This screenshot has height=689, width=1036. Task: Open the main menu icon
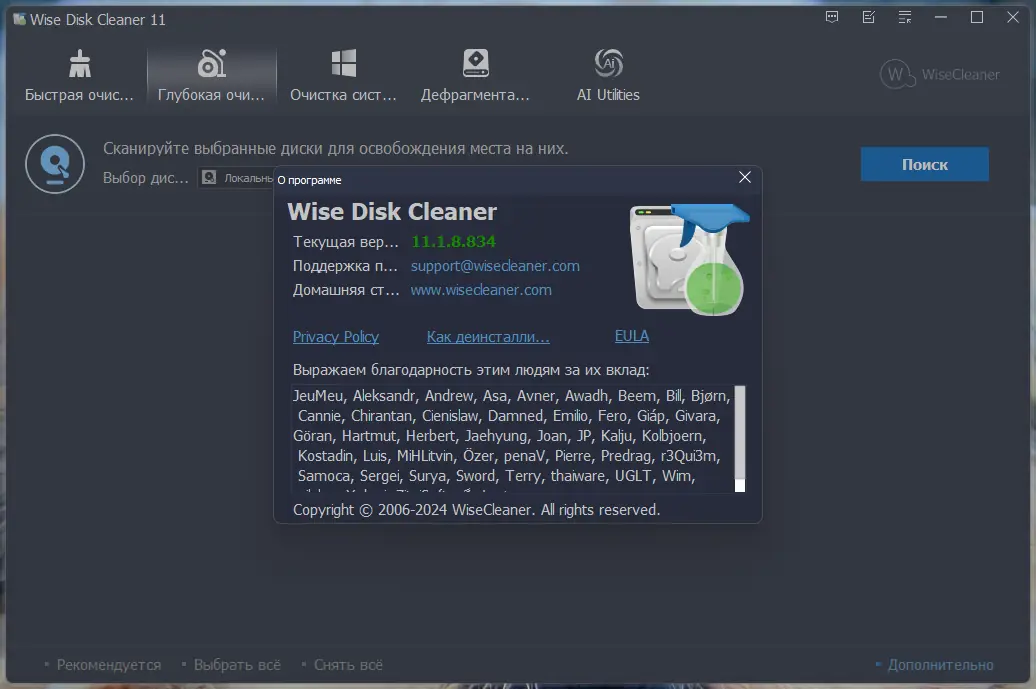click(x=903, y=17)
